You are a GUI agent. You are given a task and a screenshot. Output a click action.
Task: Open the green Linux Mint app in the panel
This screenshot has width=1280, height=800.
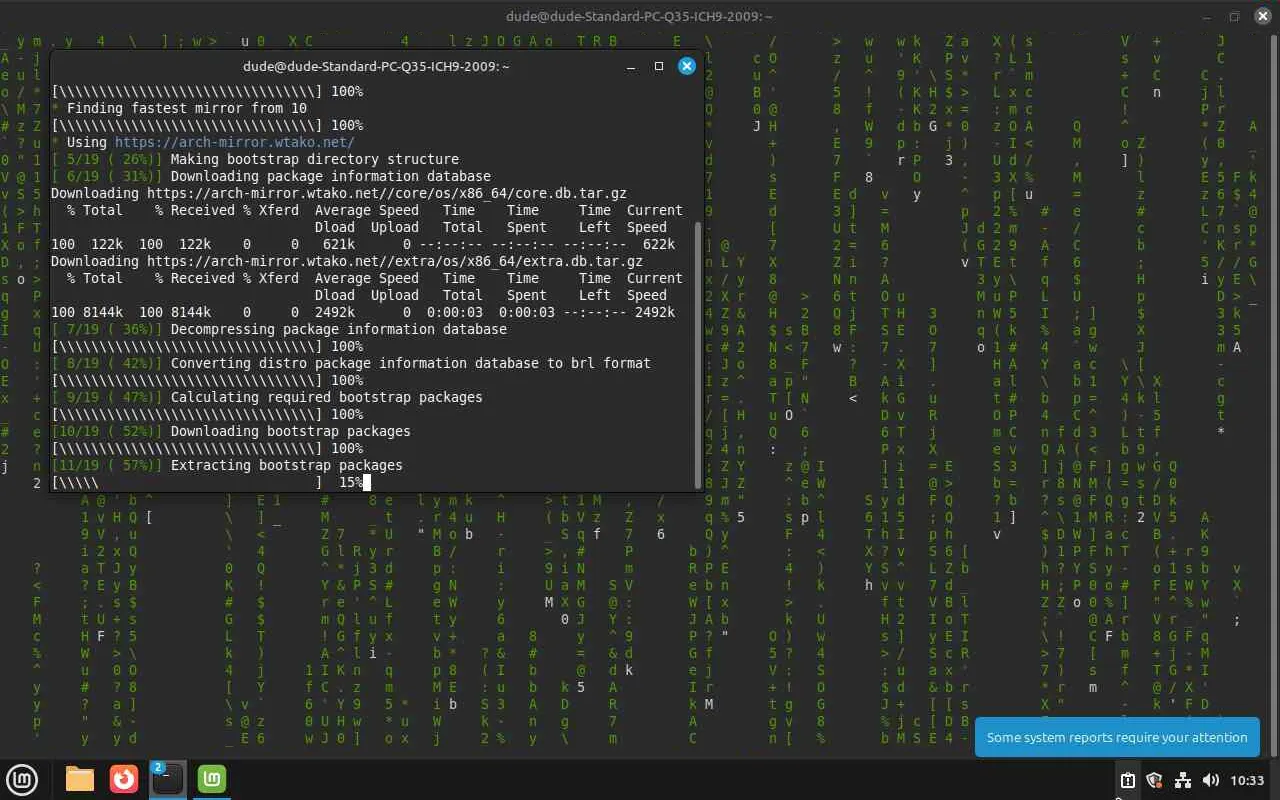pyautogui.click(x=212, y=778)
